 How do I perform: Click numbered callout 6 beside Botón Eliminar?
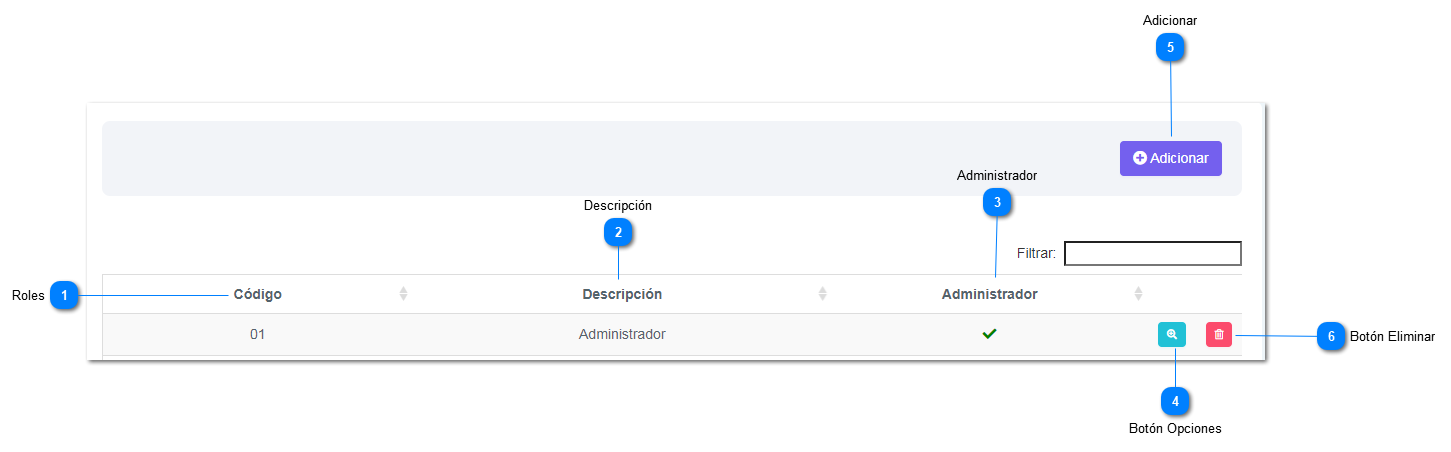[x=1330, y=337]
